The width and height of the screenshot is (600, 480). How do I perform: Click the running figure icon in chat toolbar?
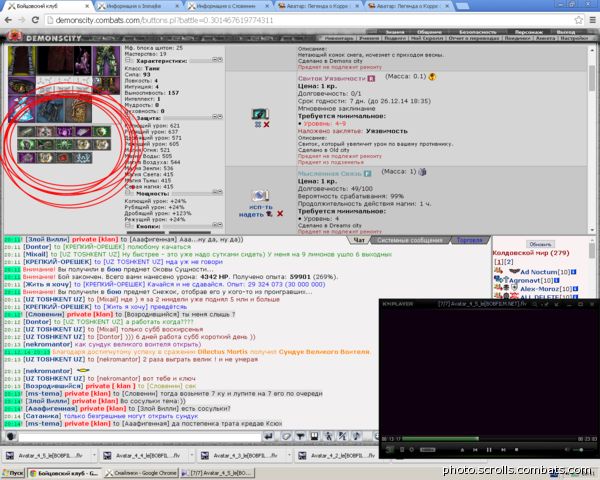pos(328,436)
